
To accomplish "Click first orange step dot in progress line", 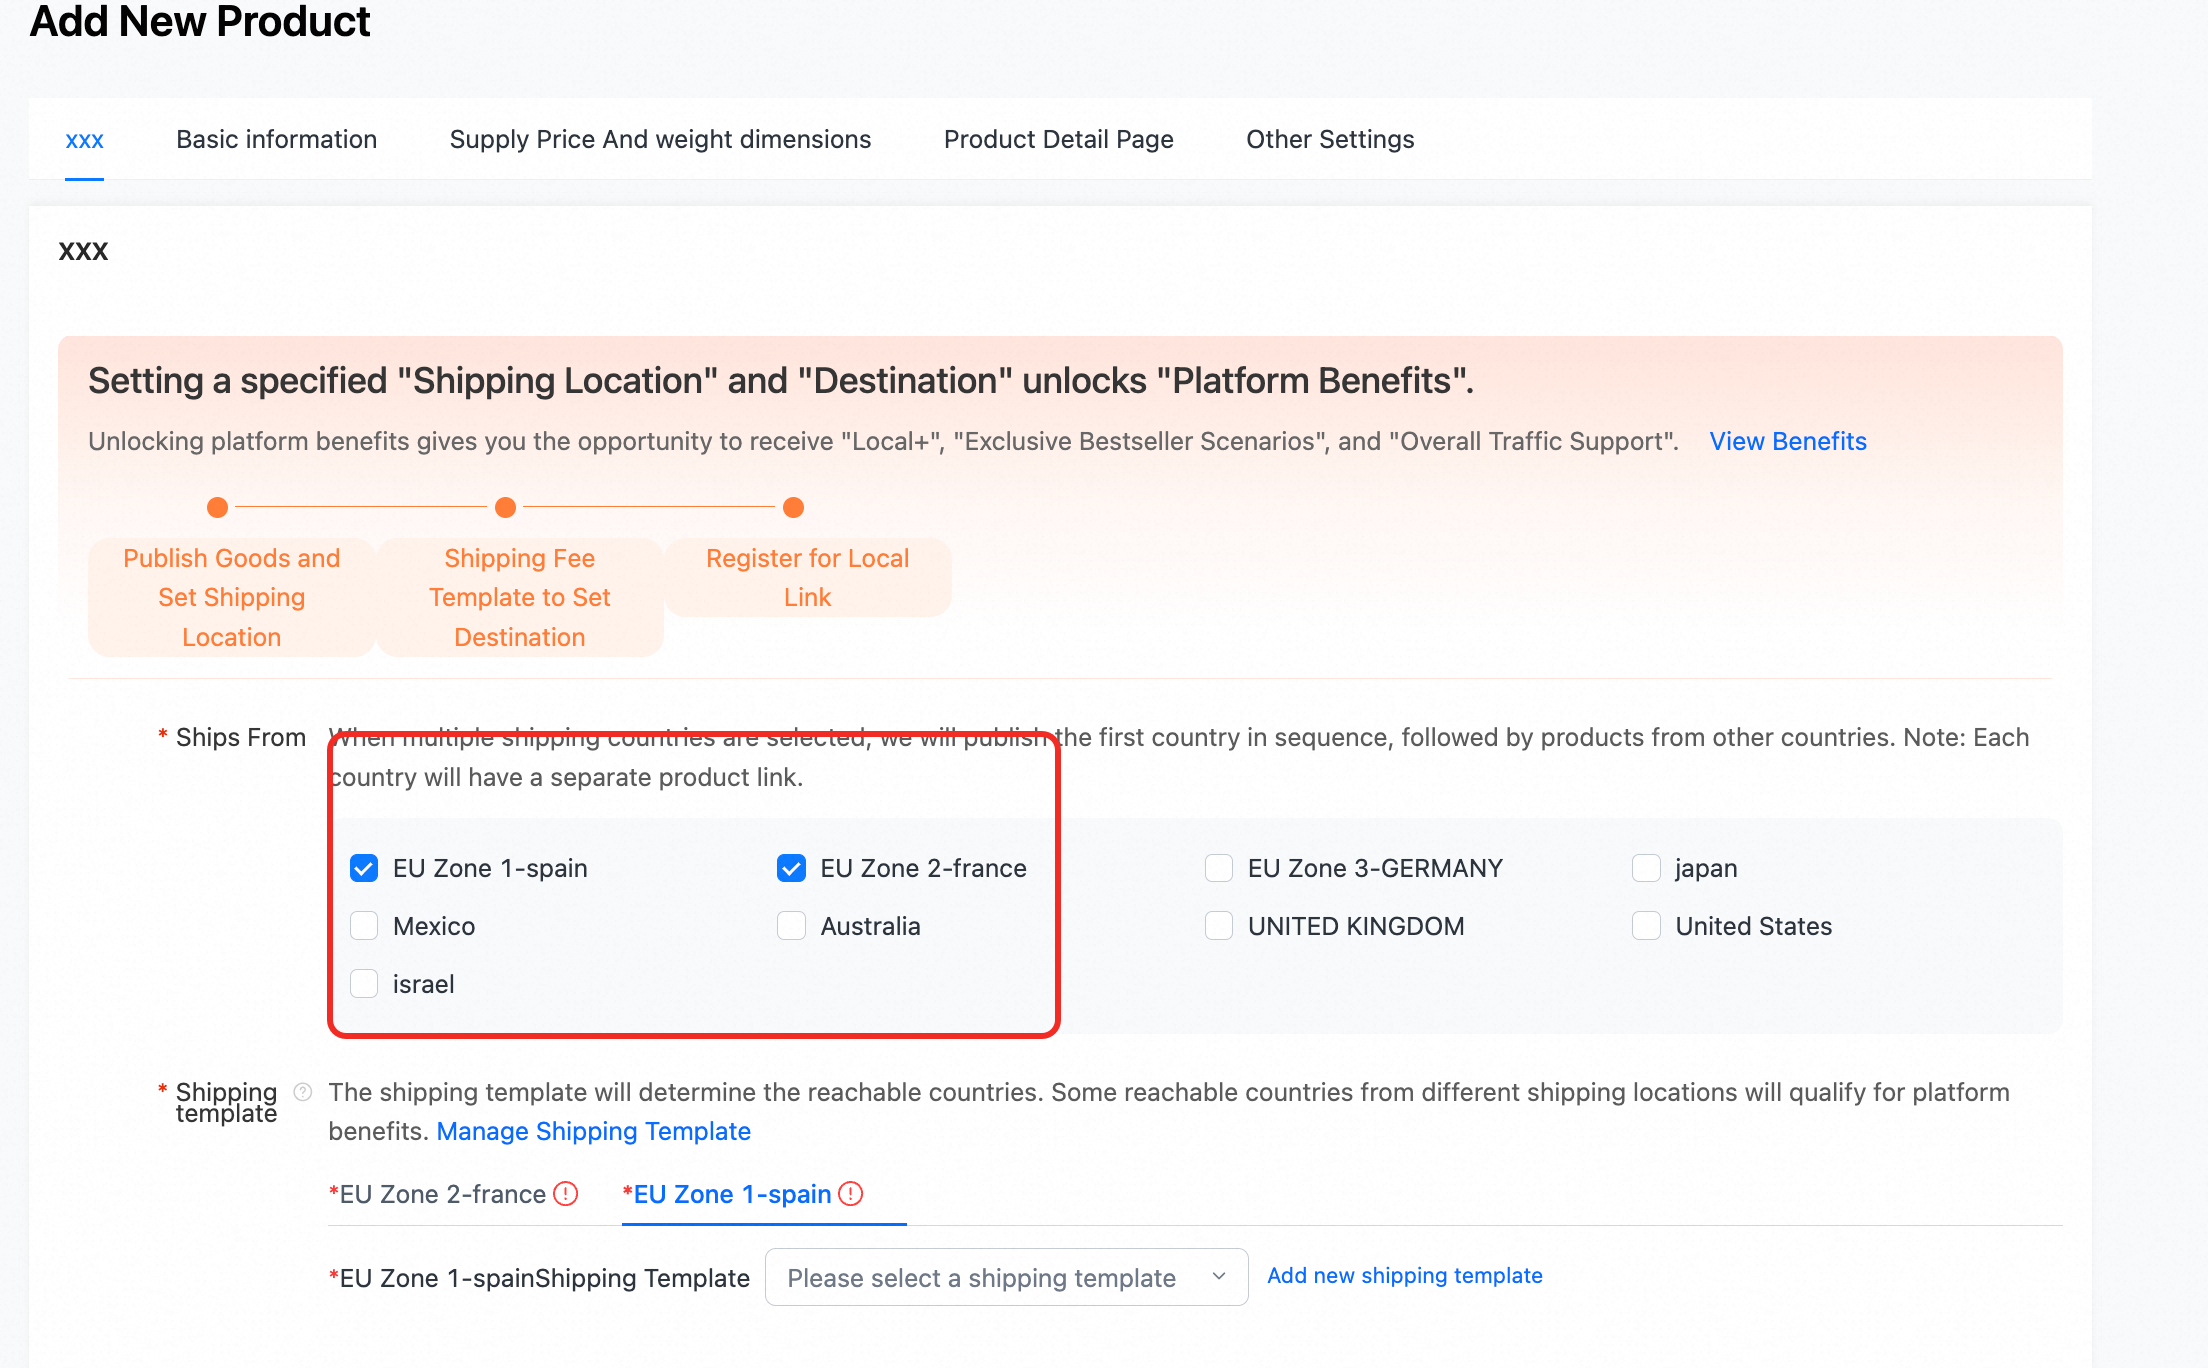I will click(217, 507).
